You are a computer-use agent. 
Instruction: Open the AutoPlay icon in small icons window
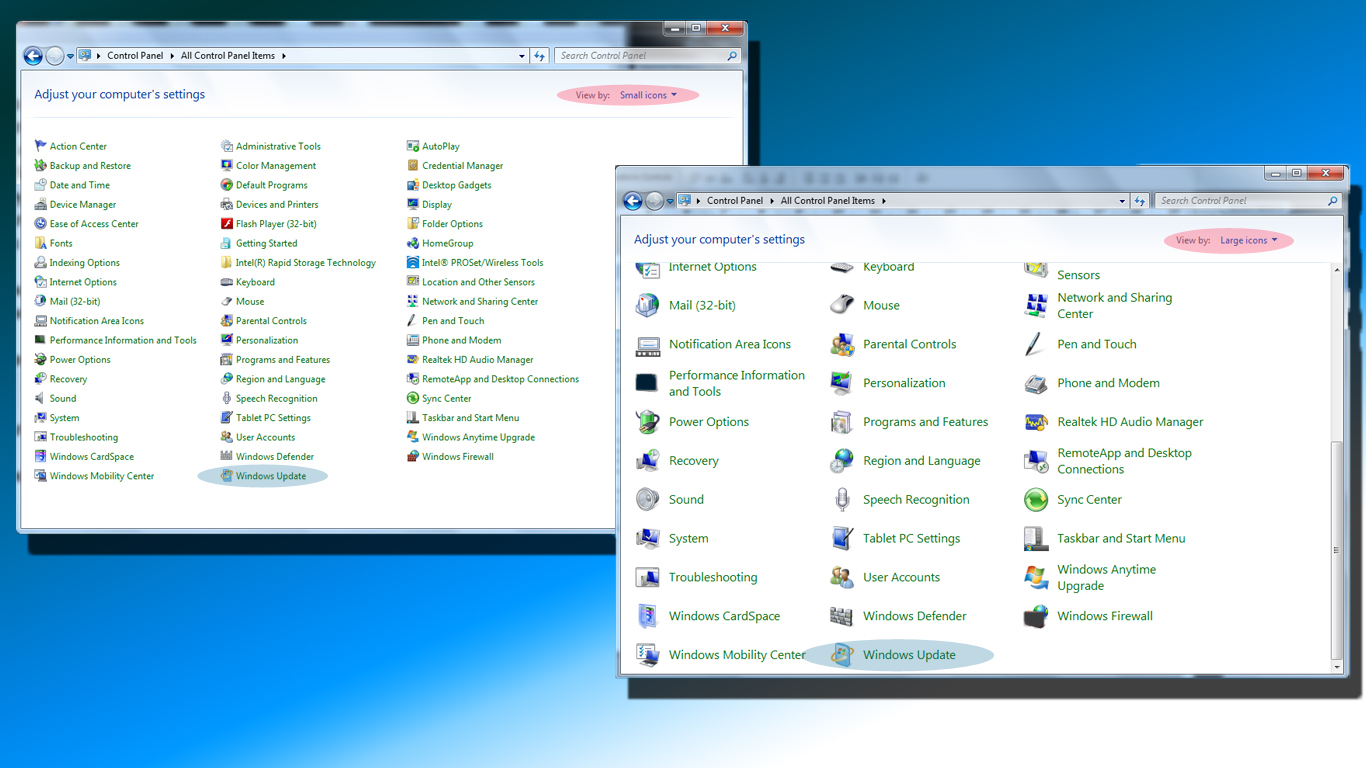(x=413, y=146)
